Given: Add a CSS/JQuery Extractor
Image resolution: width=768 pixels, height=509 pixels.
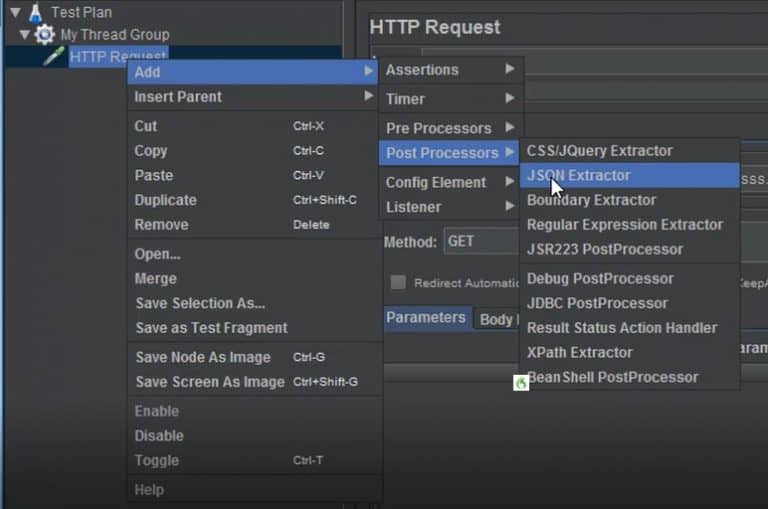Looking at the screenshot, I should pyautogui.click(x=630, y=150).
